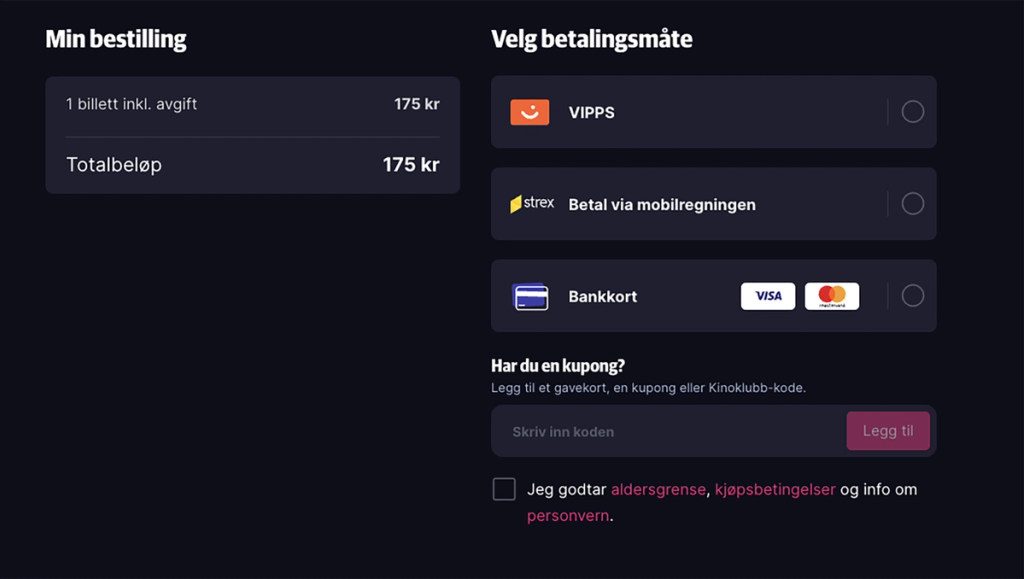Click the orange VIPPS logo icon
The height and width of the screenshot is (579, 1024).
[x=531, y=111]
